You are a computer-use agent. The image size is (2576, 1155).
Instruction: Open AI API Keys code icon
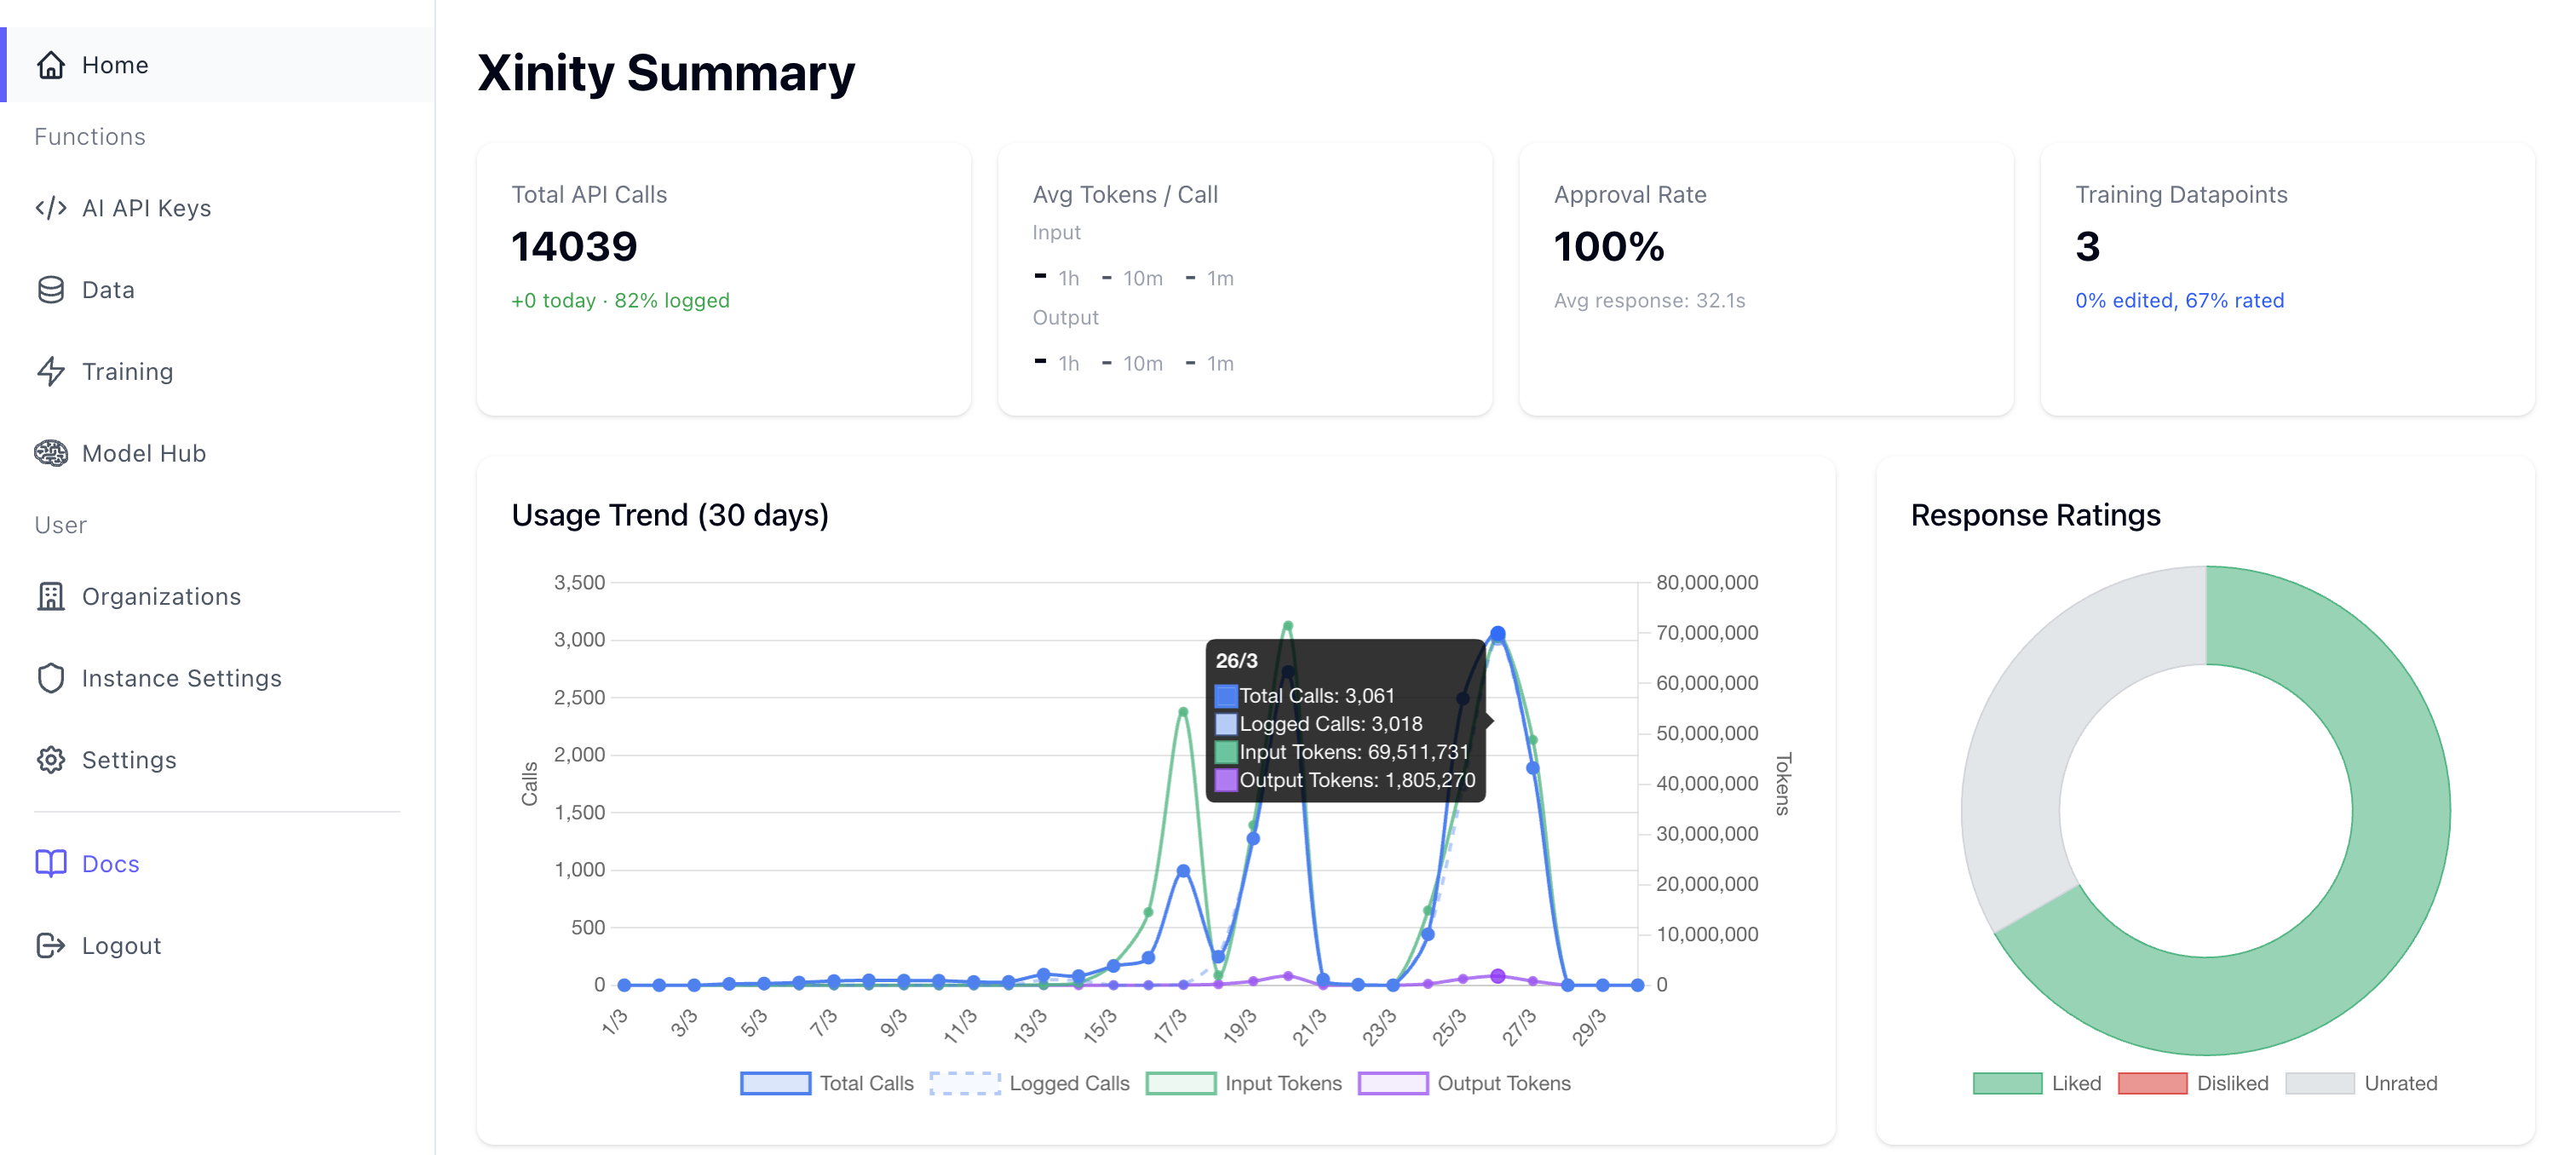click(51, 208)
